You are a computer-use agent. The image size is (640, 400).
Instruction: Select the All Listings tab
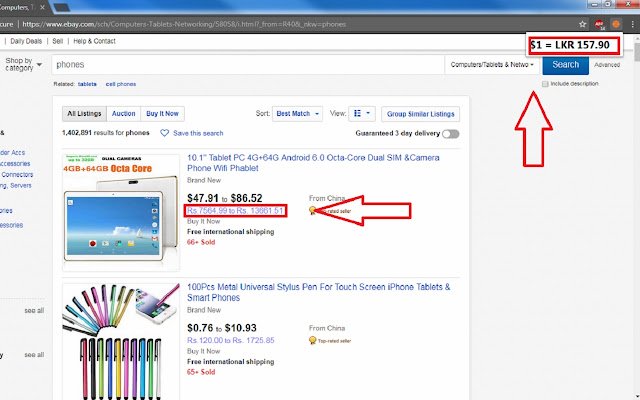coord(84,114)
